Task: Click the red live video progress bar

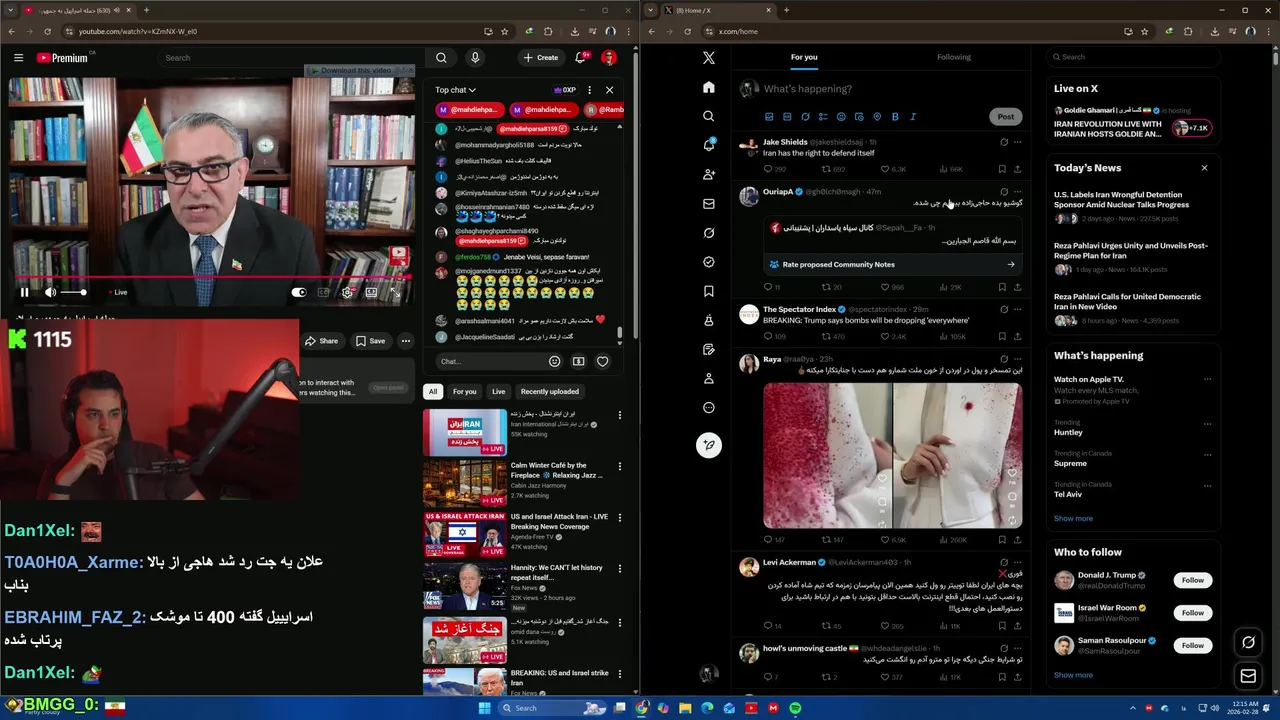Action: (211, 278)
